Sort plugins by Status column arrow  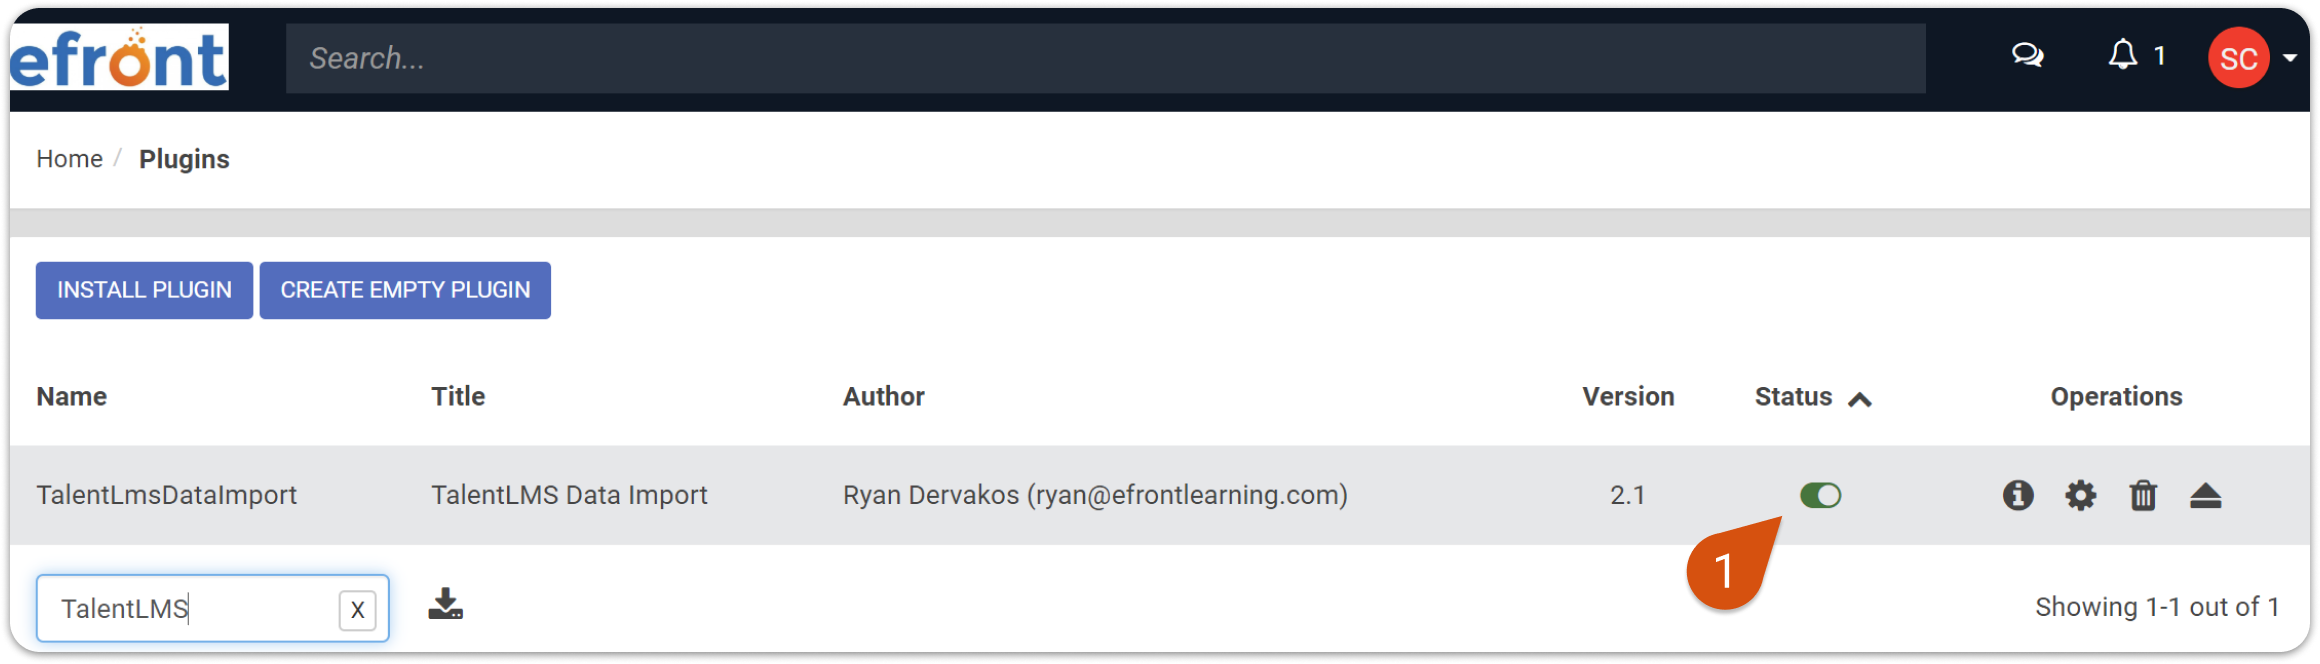(1859, 399)
